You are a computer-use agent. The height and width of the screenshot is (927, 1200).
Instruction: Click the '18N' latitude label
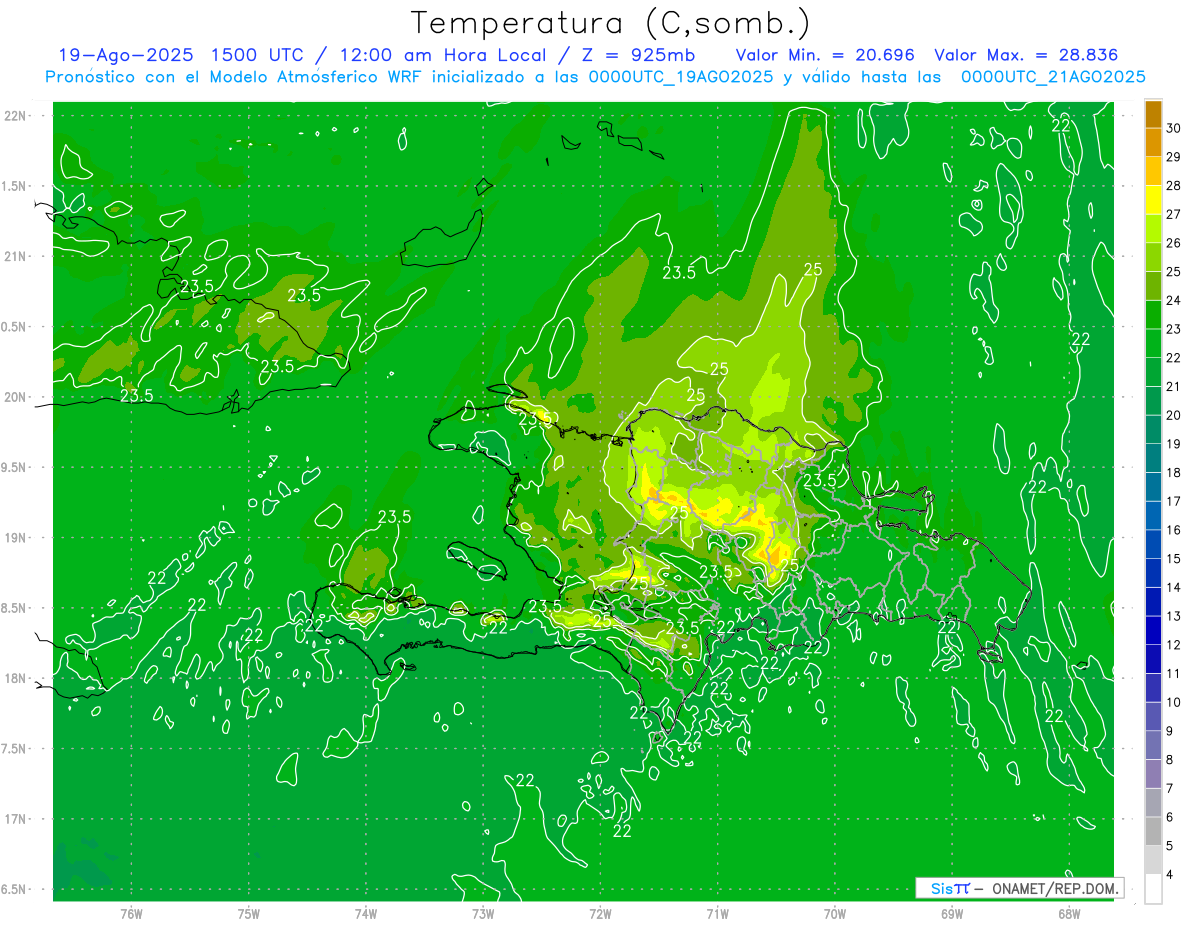(x=15, y=679)
